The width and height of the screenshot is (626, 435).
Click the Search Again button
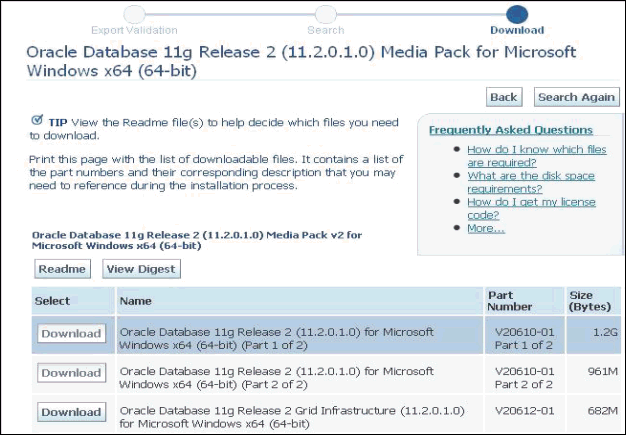pyautogui.click(x=576, y=97)
